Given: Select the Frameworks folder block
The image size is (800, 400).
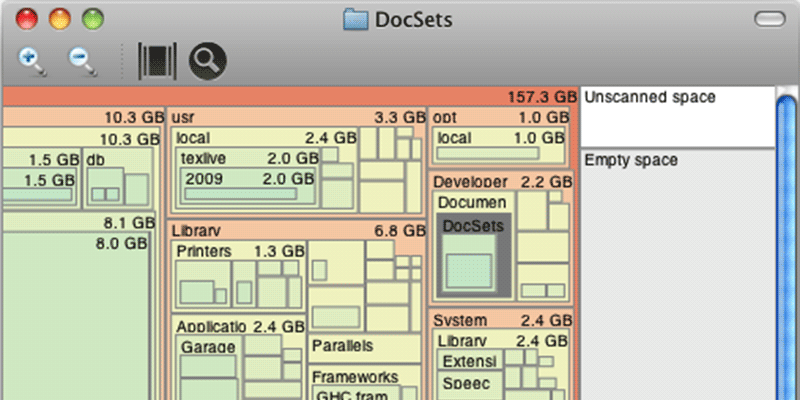Looking at the screenshot, I should pyautogui.click(x=355, y=377).
